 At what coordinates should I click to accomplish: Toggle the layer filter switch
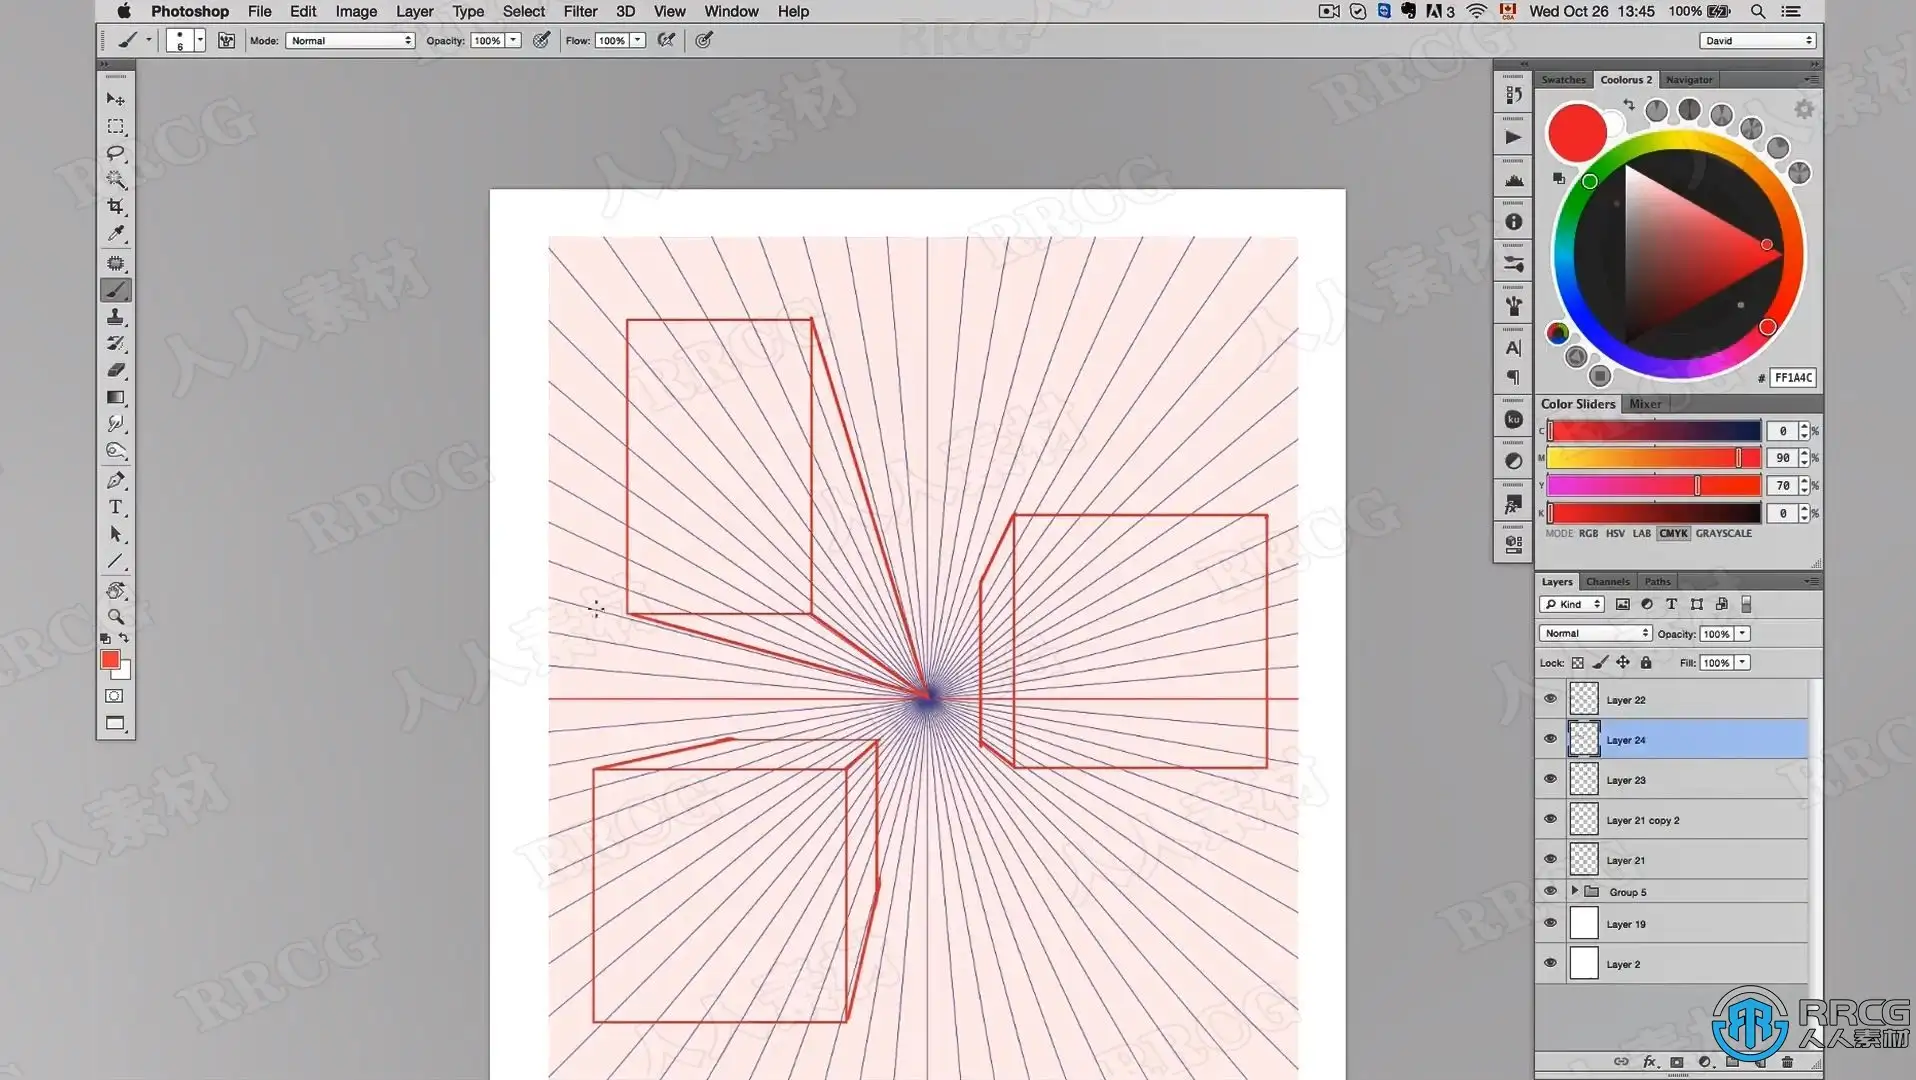pos(1746,604)
